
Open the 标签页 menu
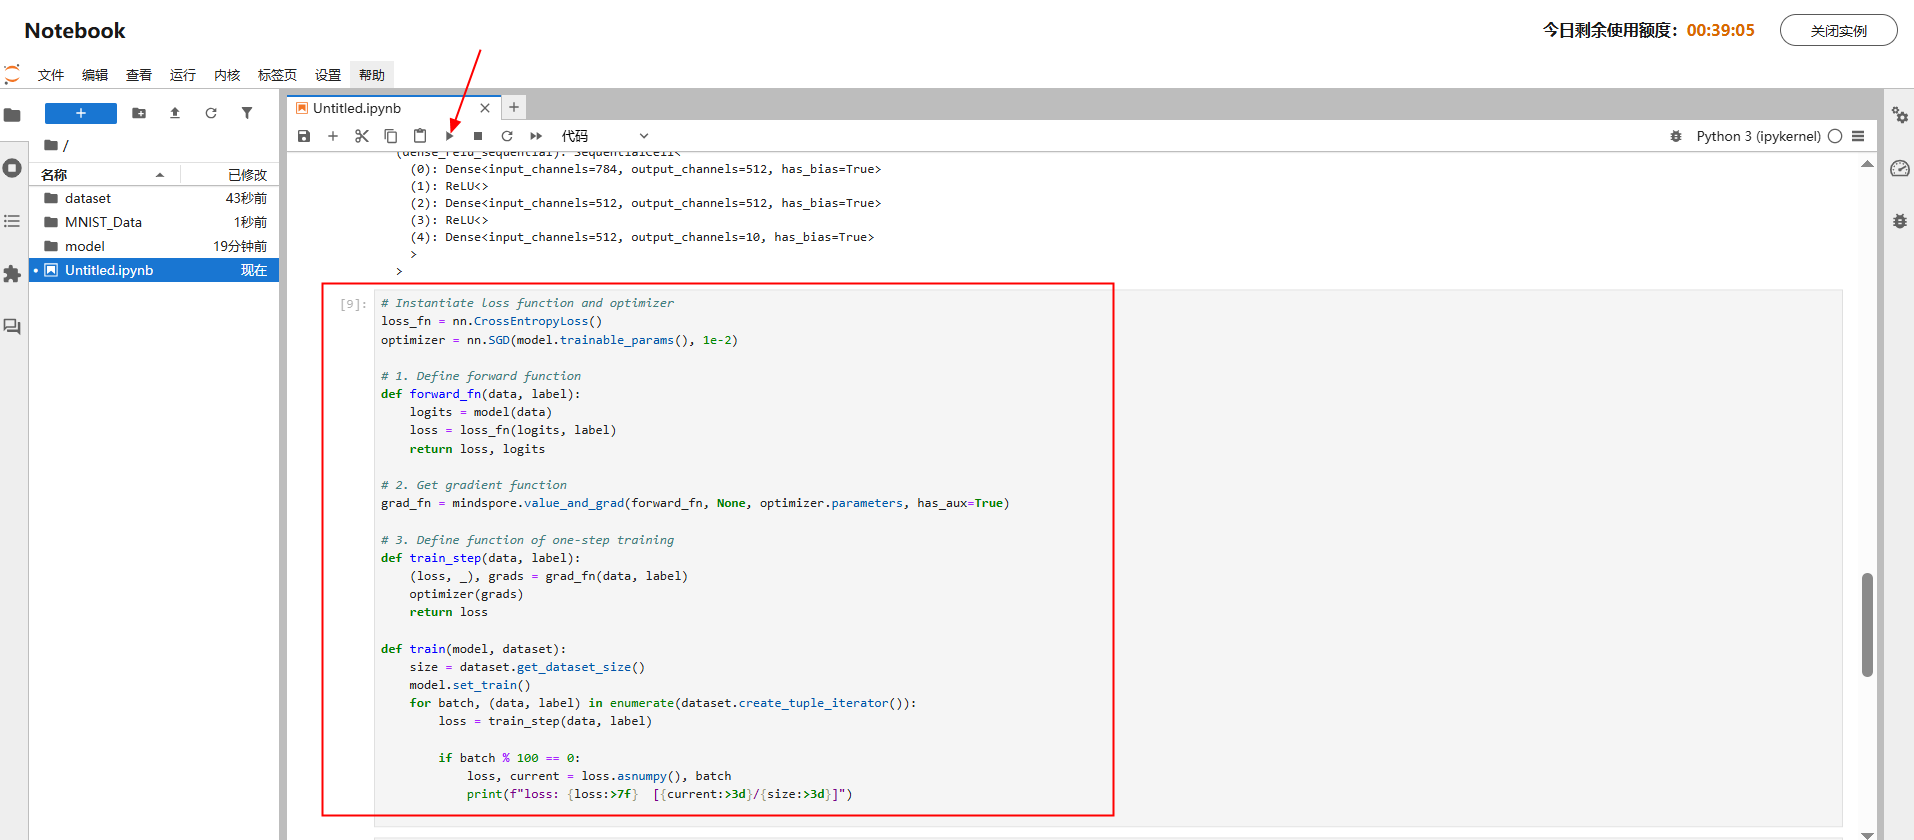point(277,75)
